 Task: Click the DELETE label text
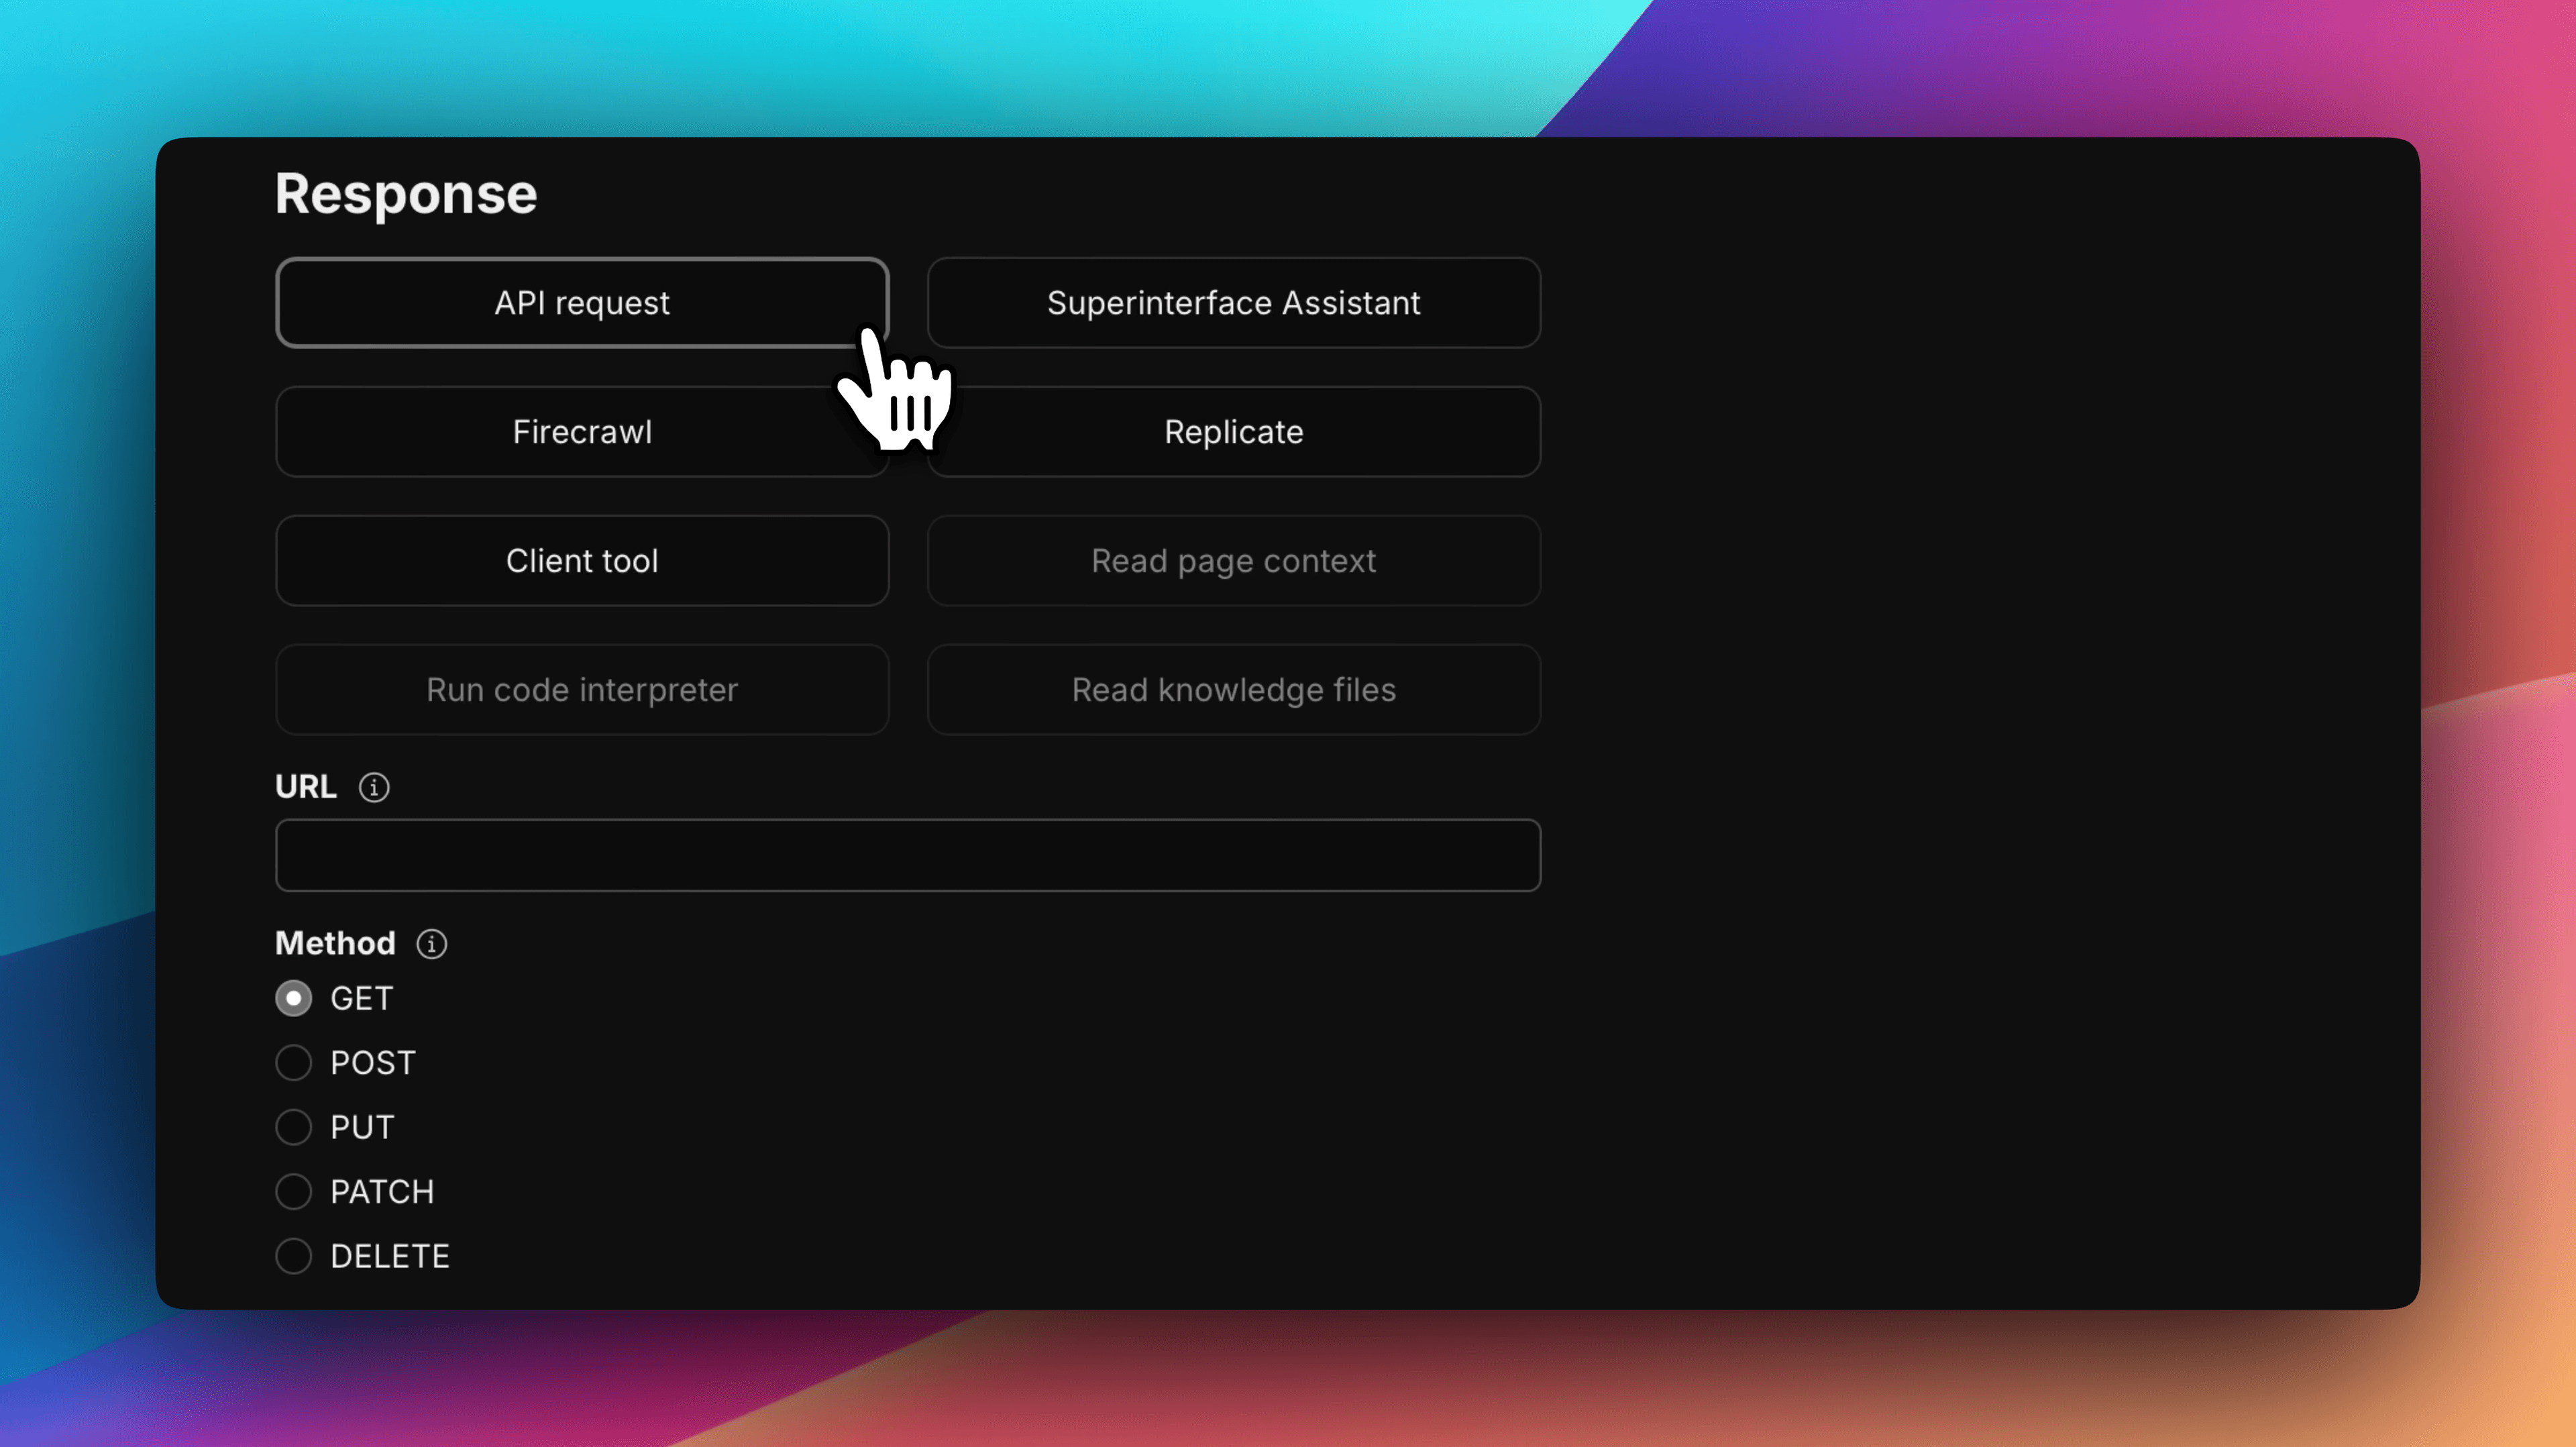(x=390, y=1256)
